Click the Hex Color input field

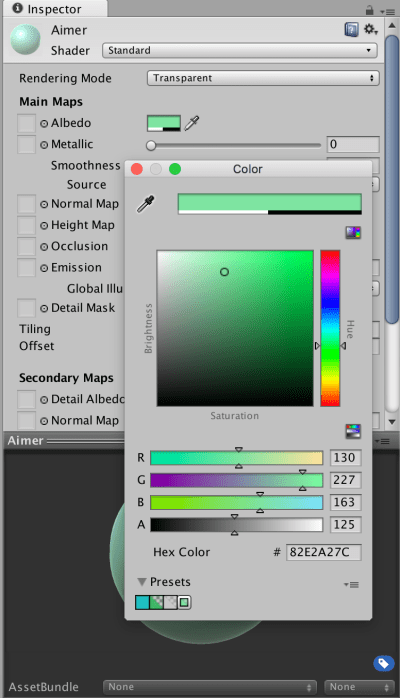pyautogui.click(x=323, y=552)
